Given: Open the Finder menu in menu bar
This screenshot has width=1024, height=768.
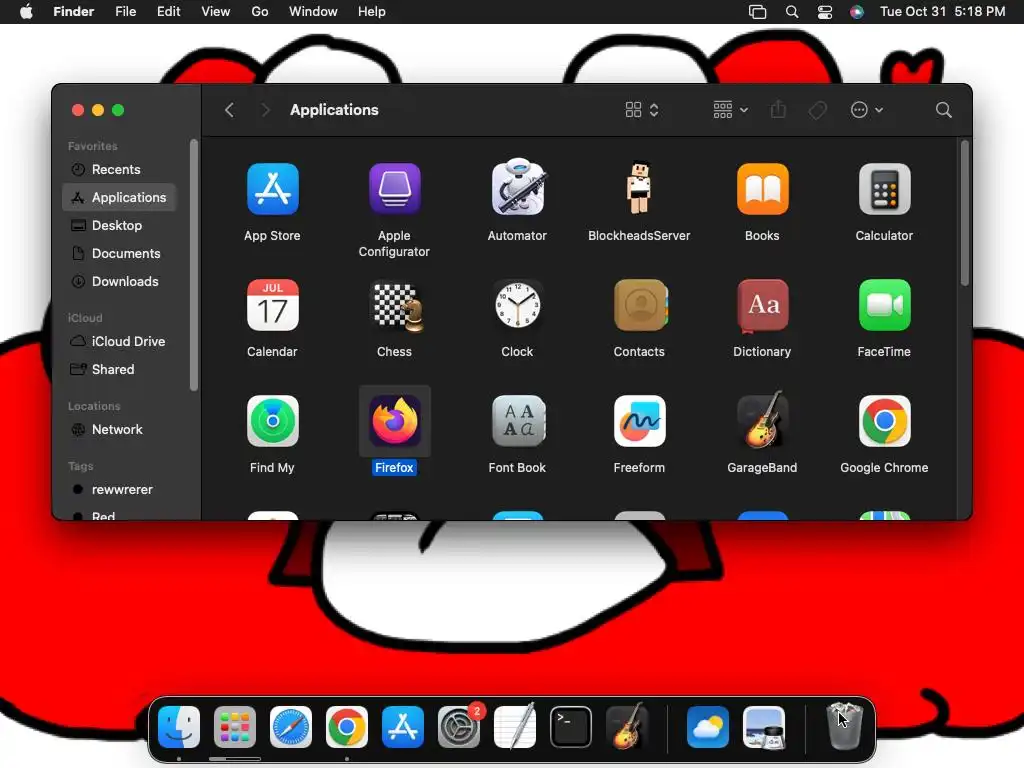Looking at the screenshot, I should coord(73,12).
